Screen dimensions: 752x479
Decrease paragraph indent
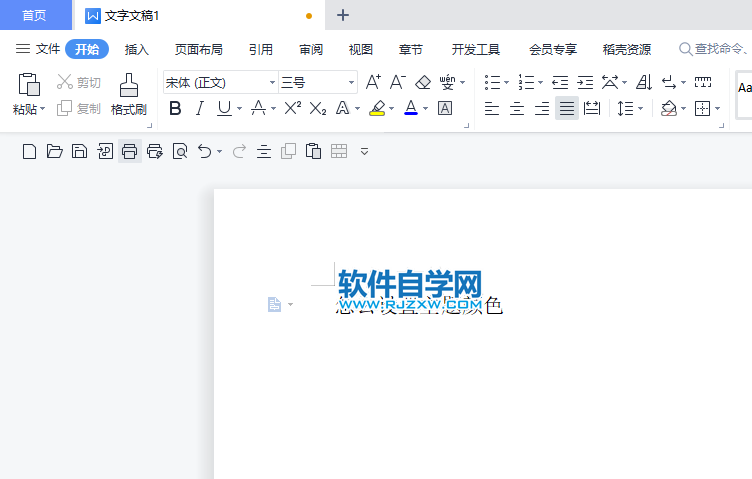tap(560, 82)
